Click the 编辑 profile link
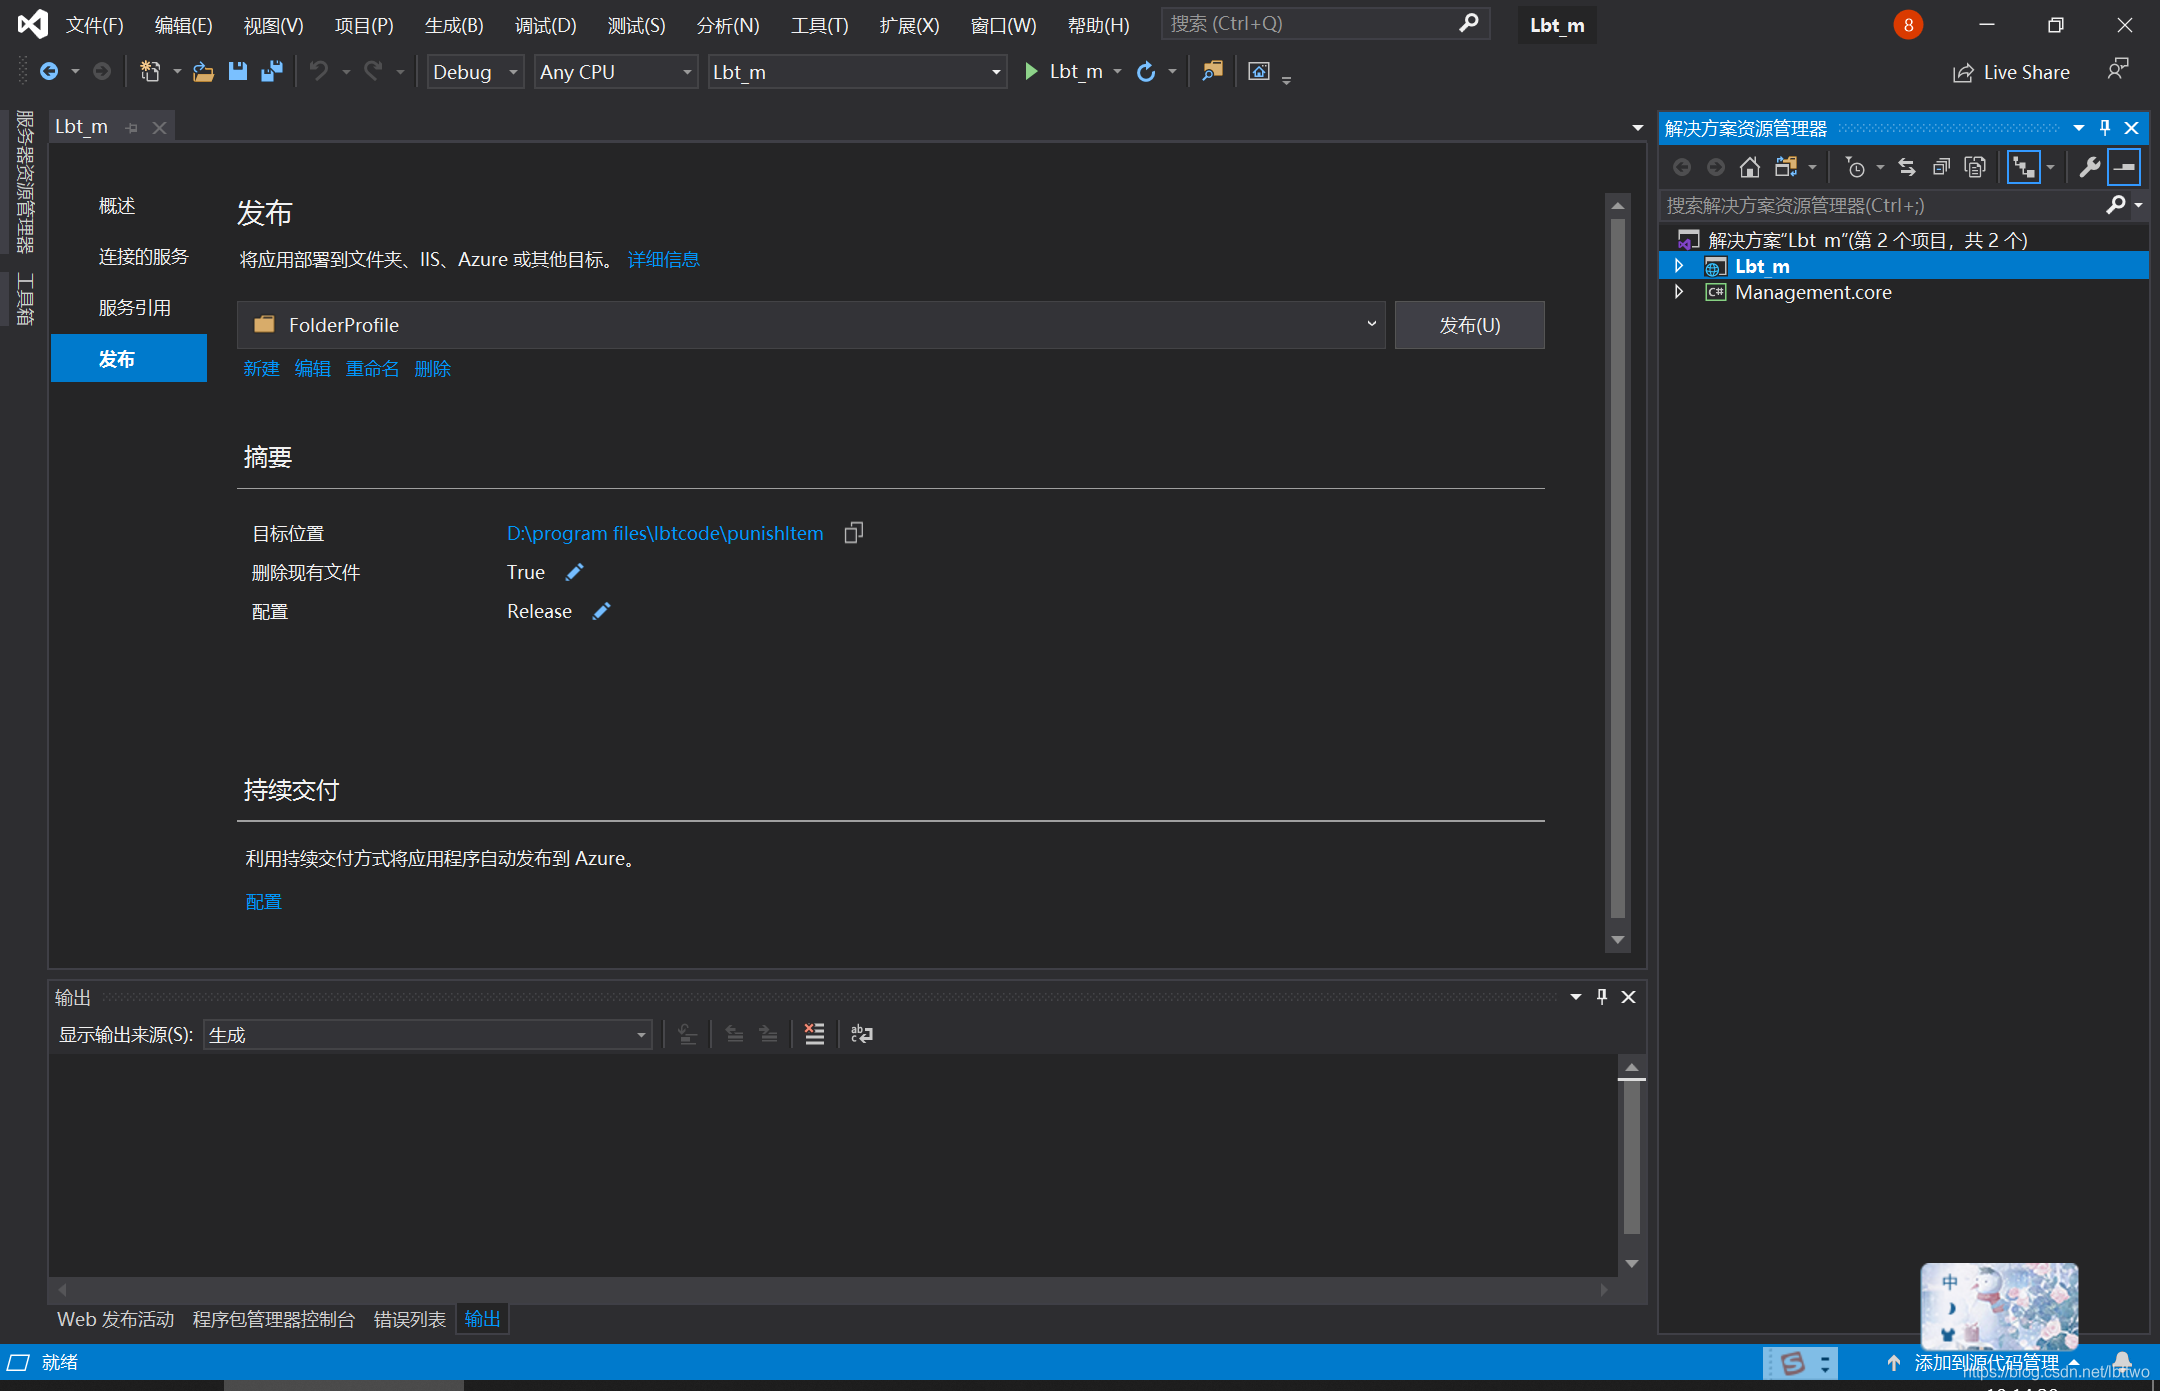The width and height of the screenshot is (2160, 1391). (x=312, y=369)
